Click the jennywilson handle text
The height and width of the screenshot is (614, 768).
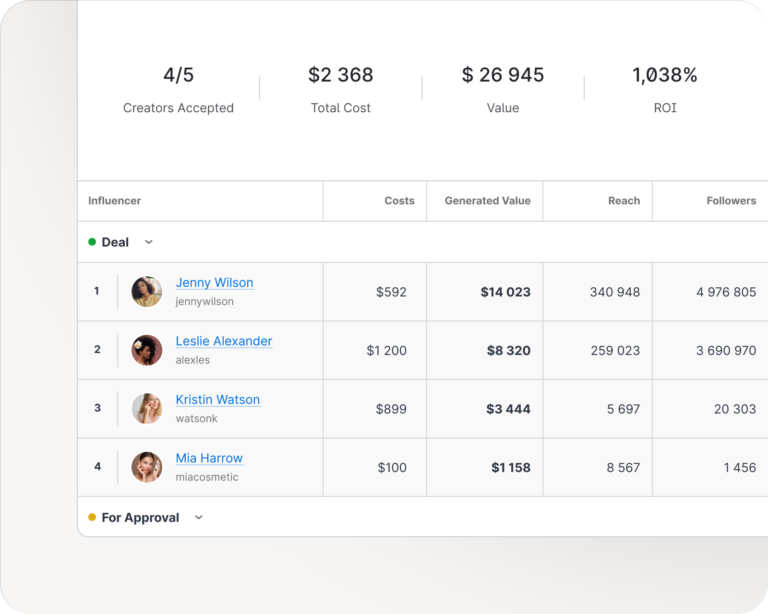pyautogui.click(x=204, y=302)
